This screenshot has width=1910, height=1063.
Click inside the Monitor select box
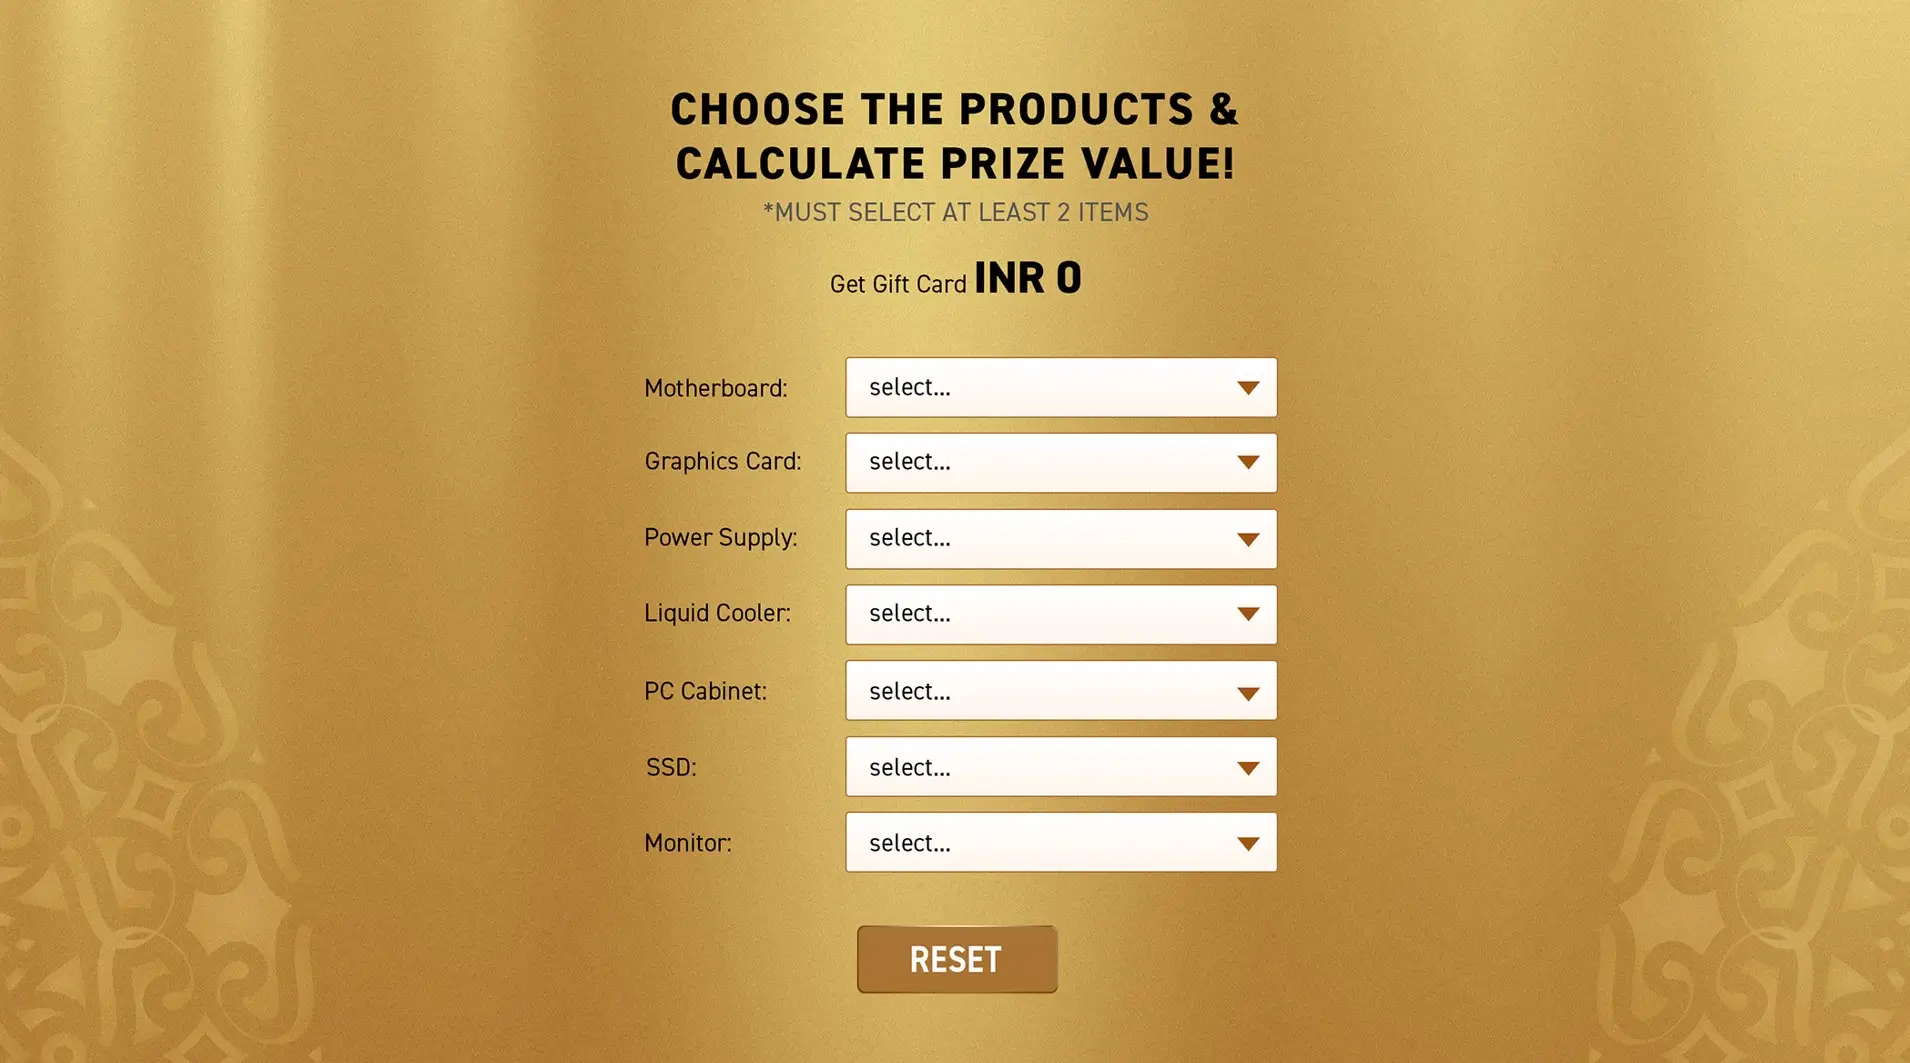coord(1000,842)
